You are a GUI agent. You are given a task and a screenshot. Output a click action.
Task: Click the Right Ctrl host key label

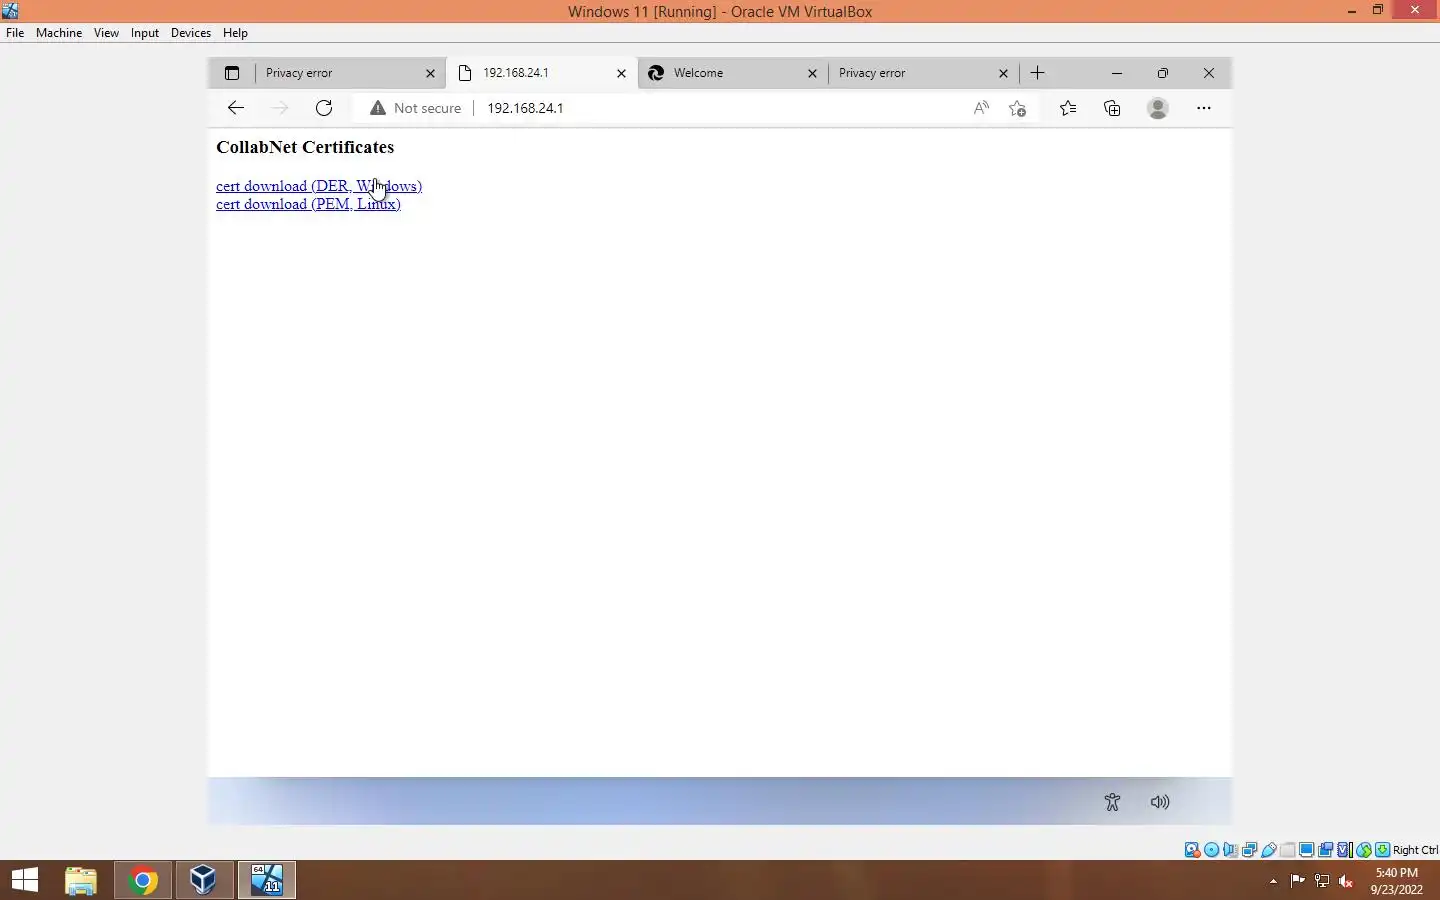[x=1415, y=850]
